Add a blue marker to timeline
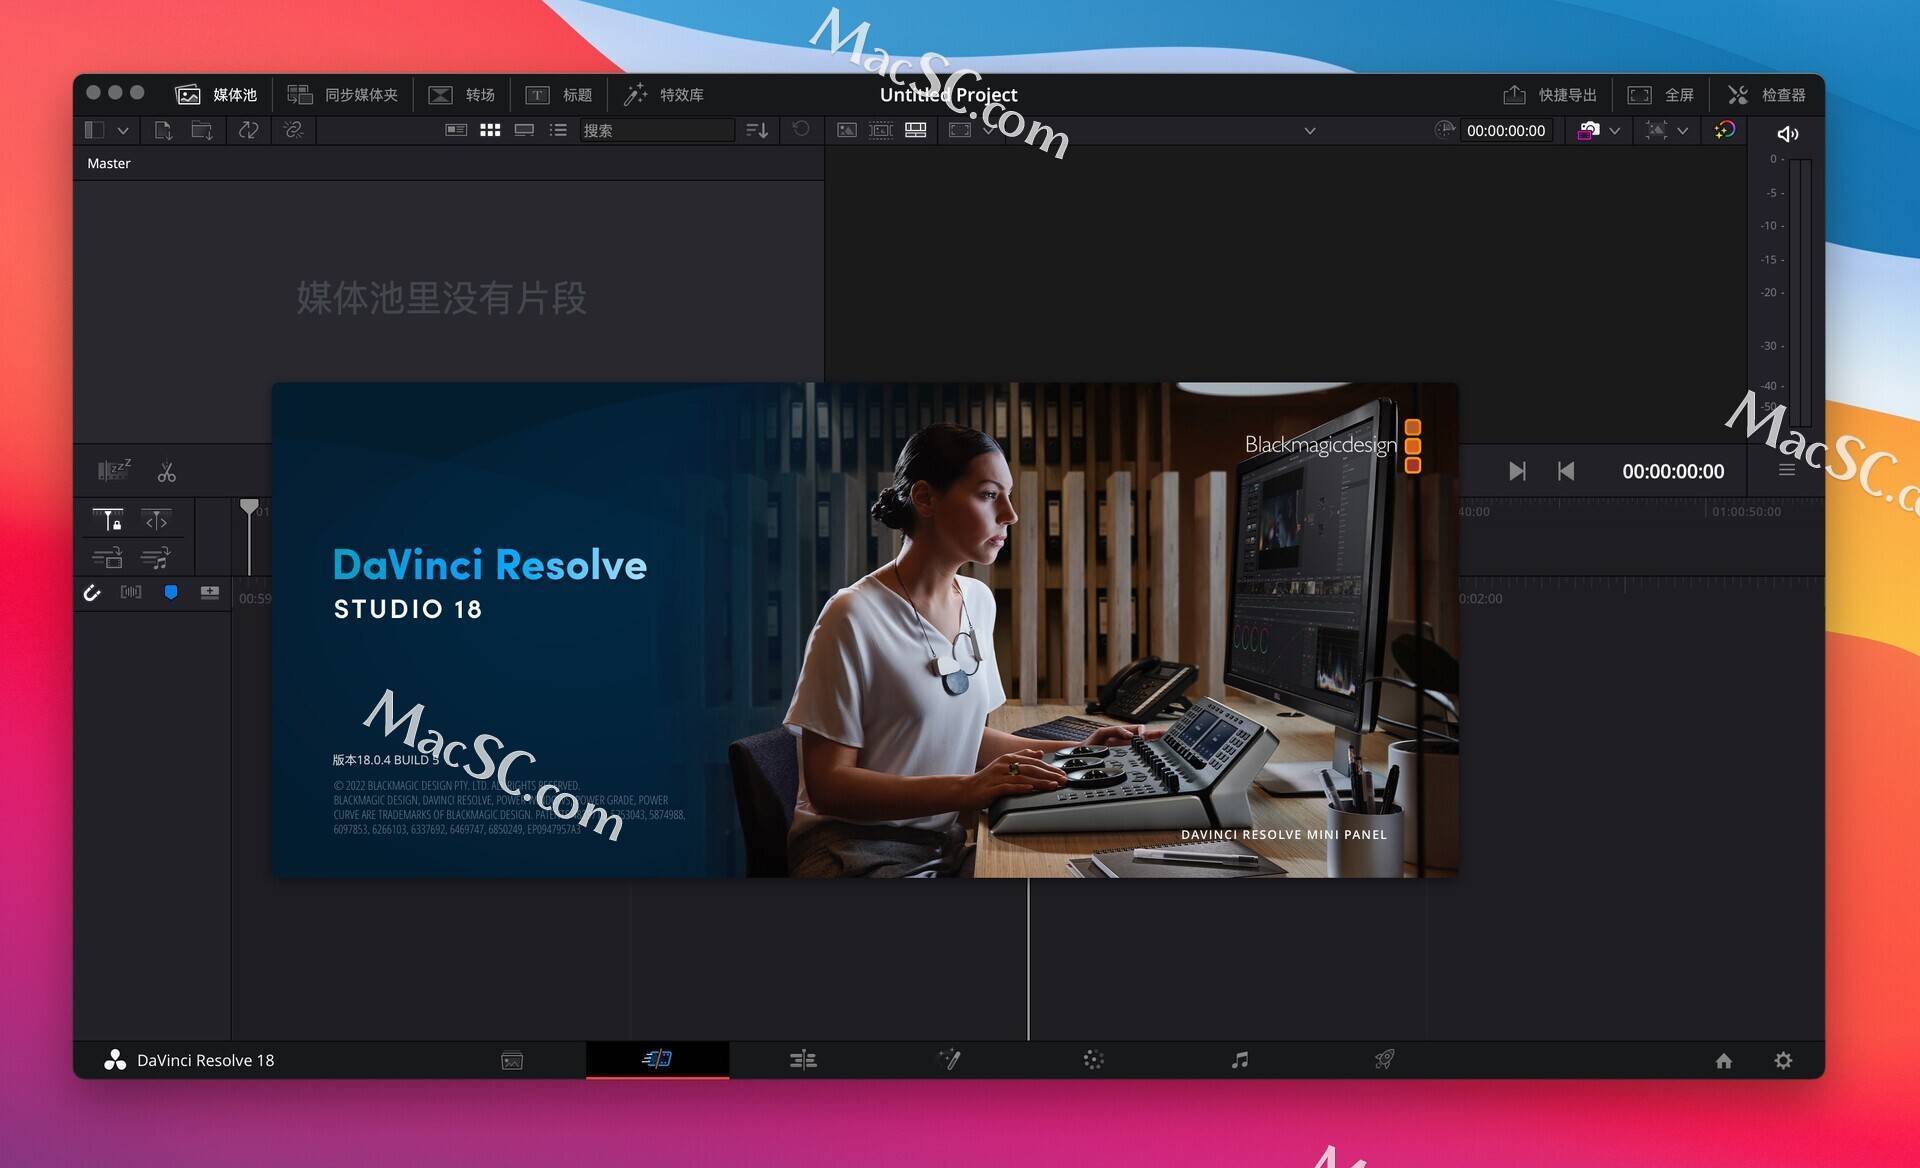This screenshot has height=1168, width=1920. click(171, 593)
